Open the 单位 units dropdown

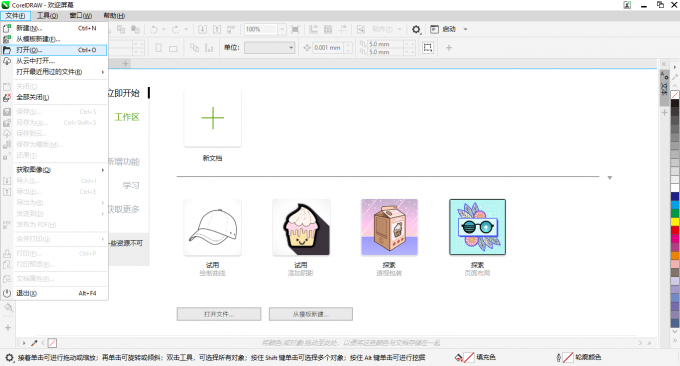click(269, 48)
